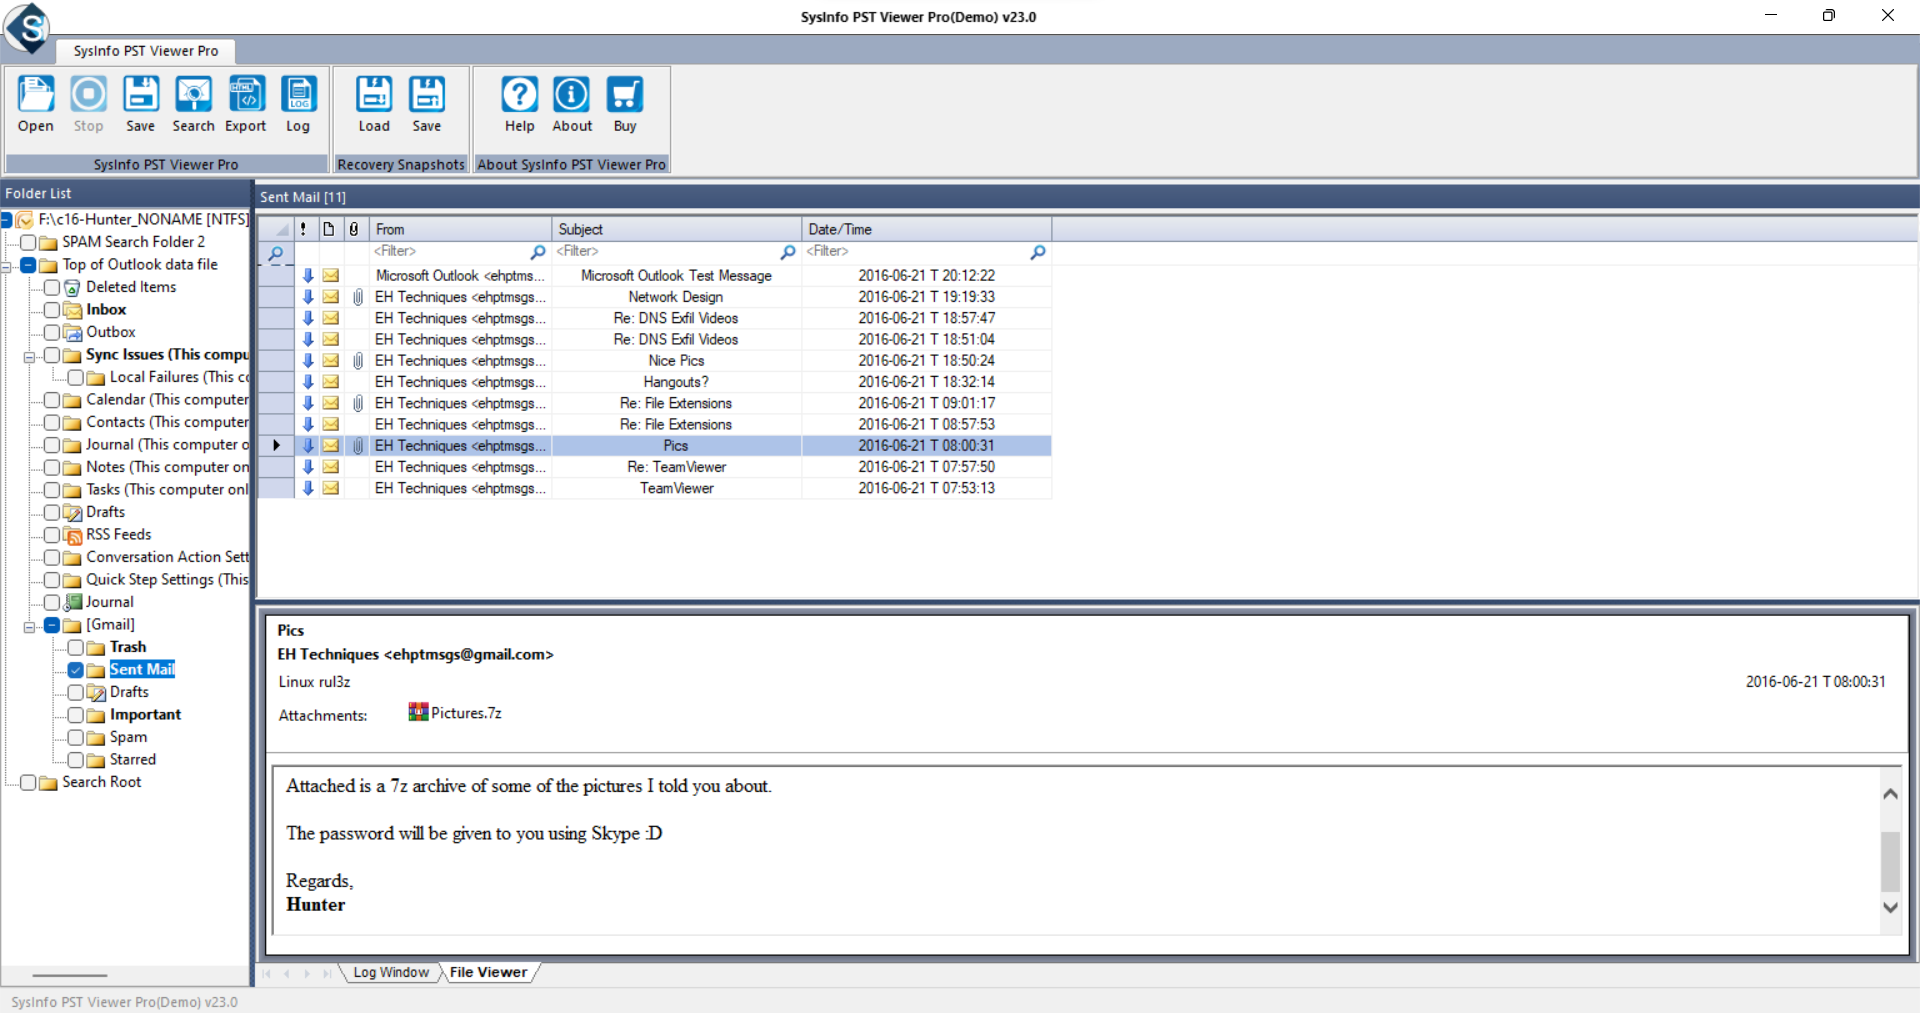Check the Search Root checkbox
1920x1013 pixels.
click(28, 782)
